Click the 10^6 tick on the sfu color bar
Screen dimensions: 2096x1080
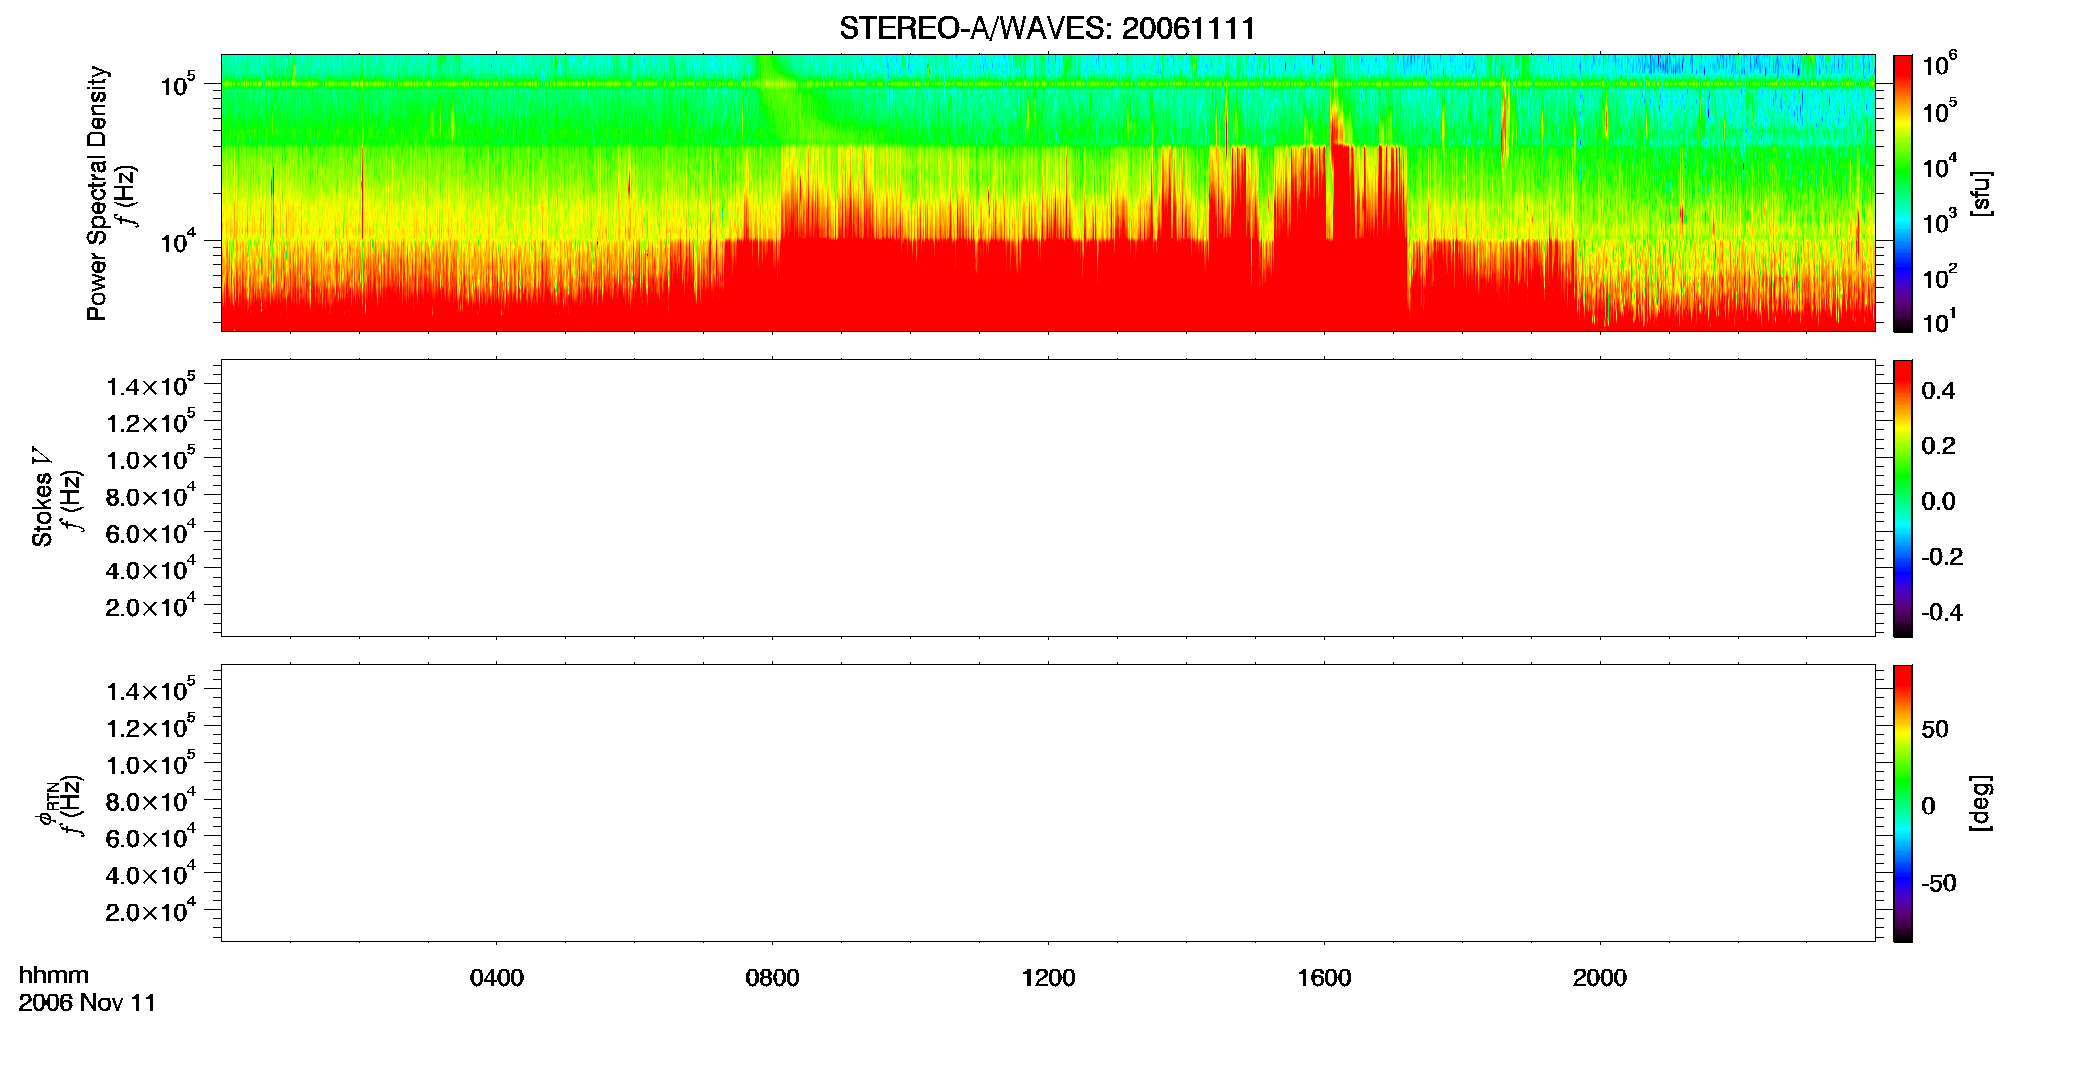tap(1940, 65)
